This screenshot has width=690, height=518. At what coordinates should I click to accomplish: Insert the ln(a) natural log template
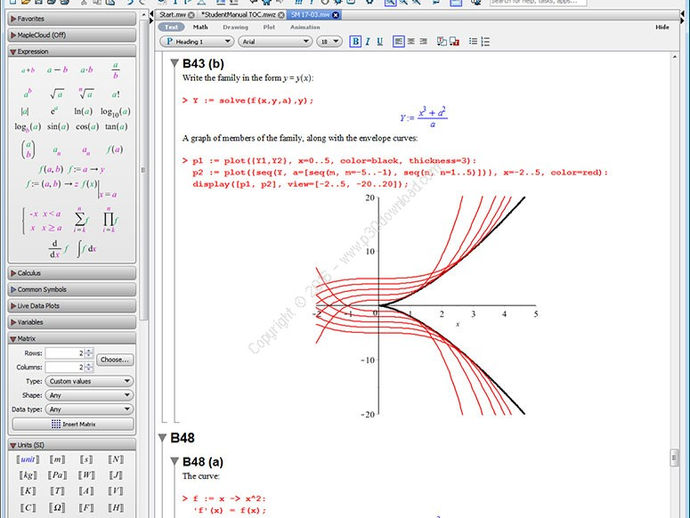[83, 111]
